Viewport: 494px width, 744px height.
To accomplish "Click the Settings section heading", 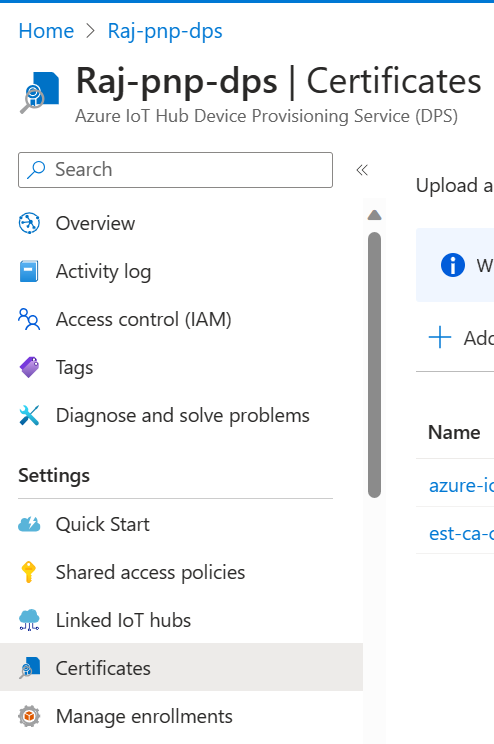I will (54, 475).
